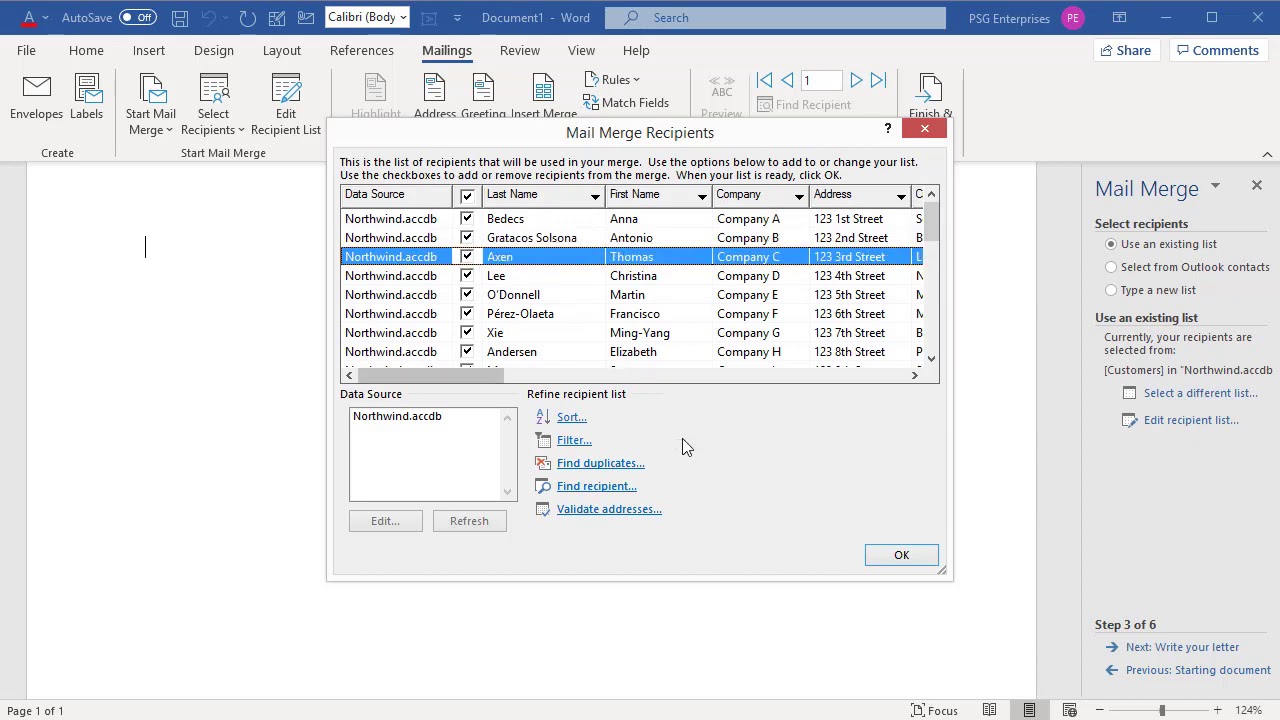Click the Sort... link
1280x720 pixels.
571,417
